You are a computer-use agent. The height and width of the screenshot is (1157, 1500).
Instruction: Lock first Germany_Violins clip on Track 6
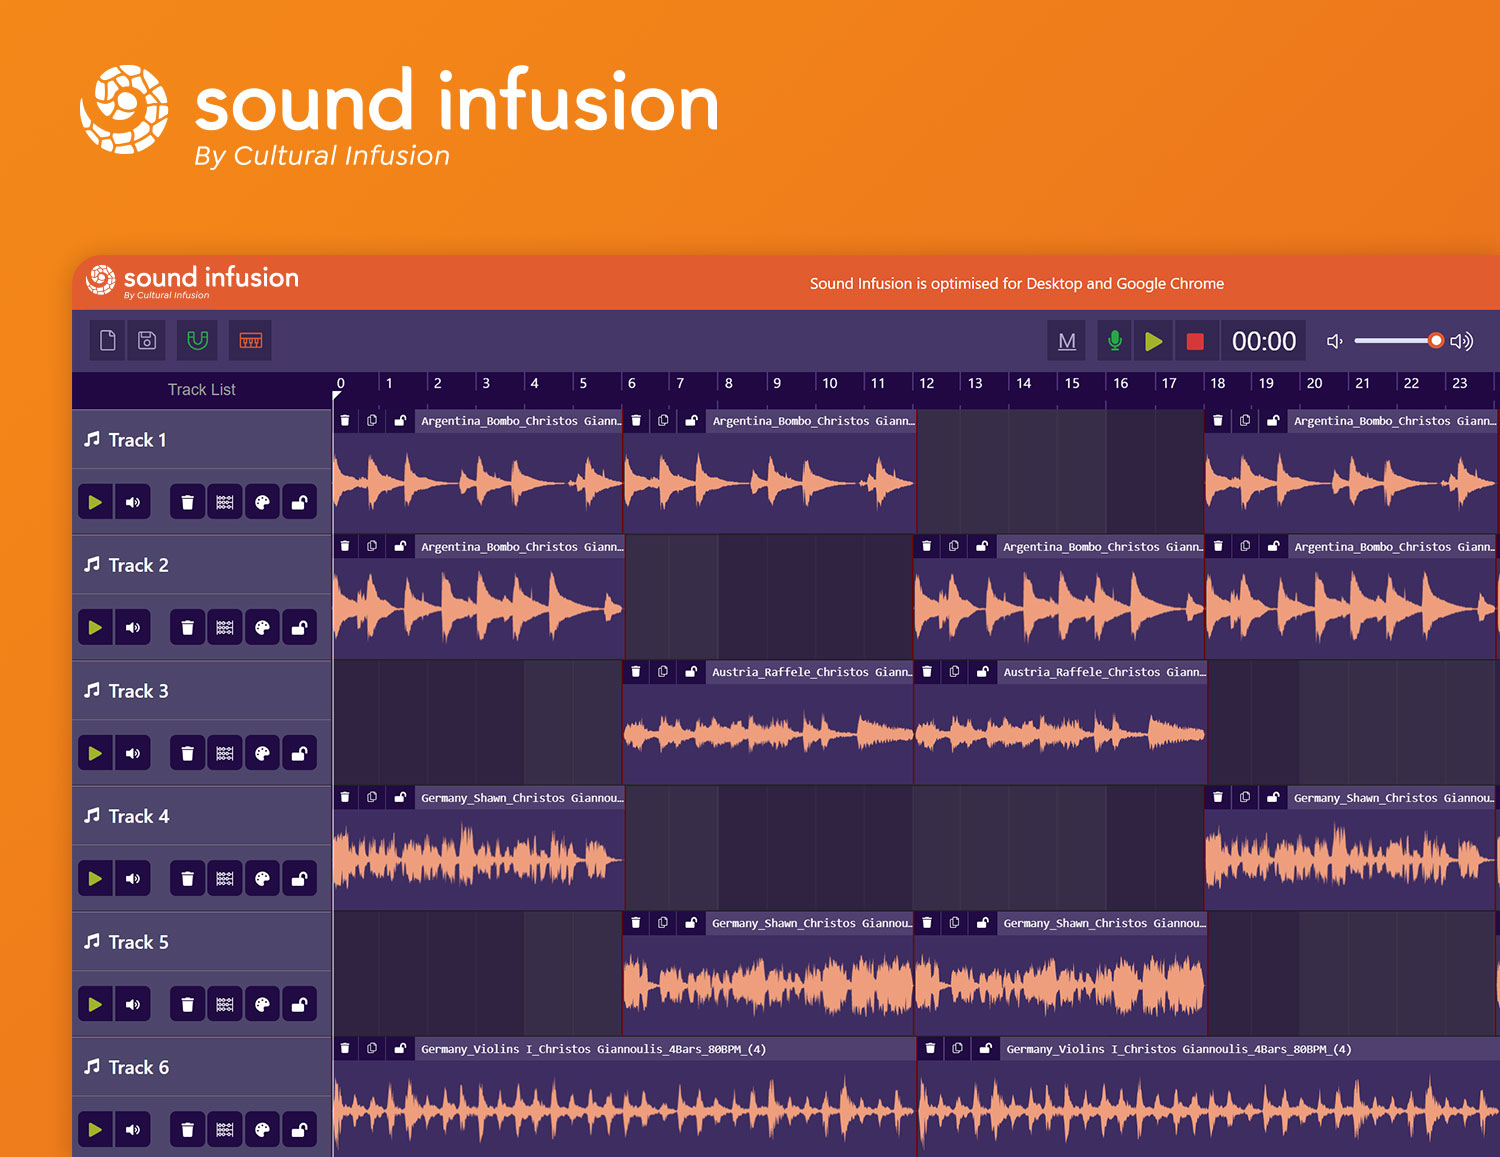point(400,1049)
